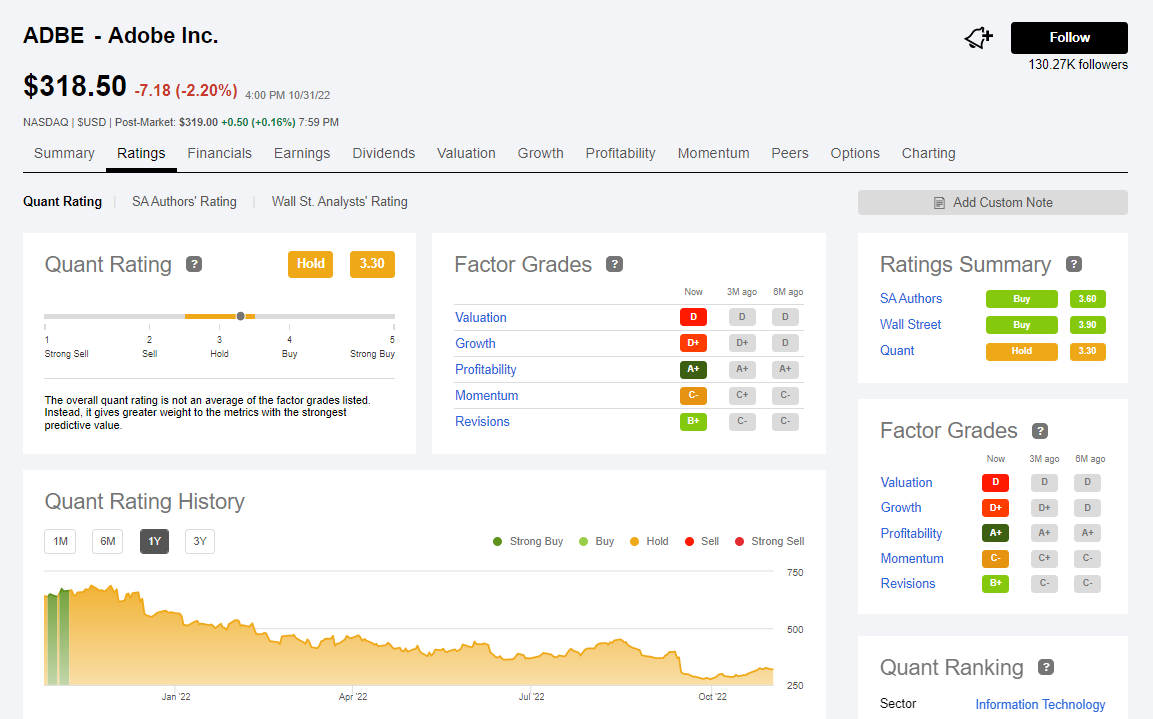1153x719 pixels.
Task: Switch to the Financials tab
Action: coord(219,153)
